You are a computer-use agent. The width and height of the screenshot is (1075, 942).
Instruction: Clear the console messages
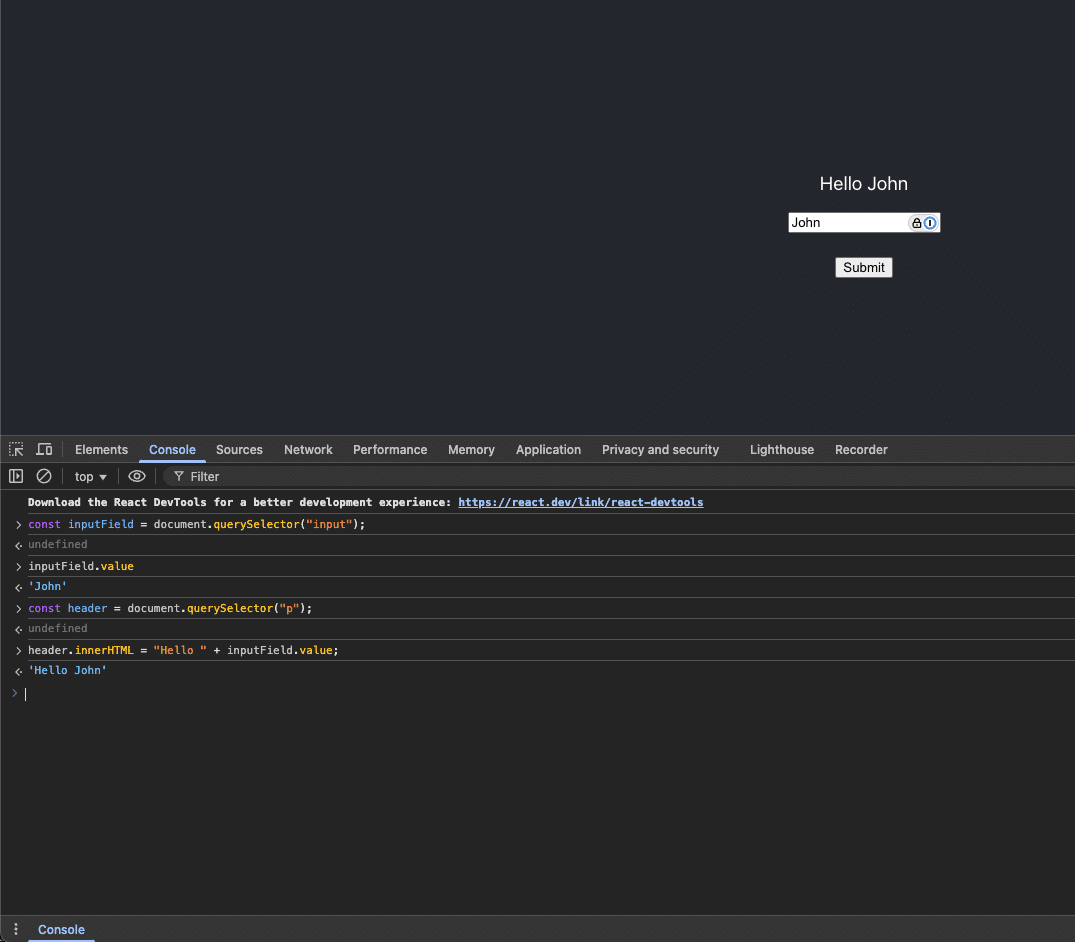coord(44,476)
